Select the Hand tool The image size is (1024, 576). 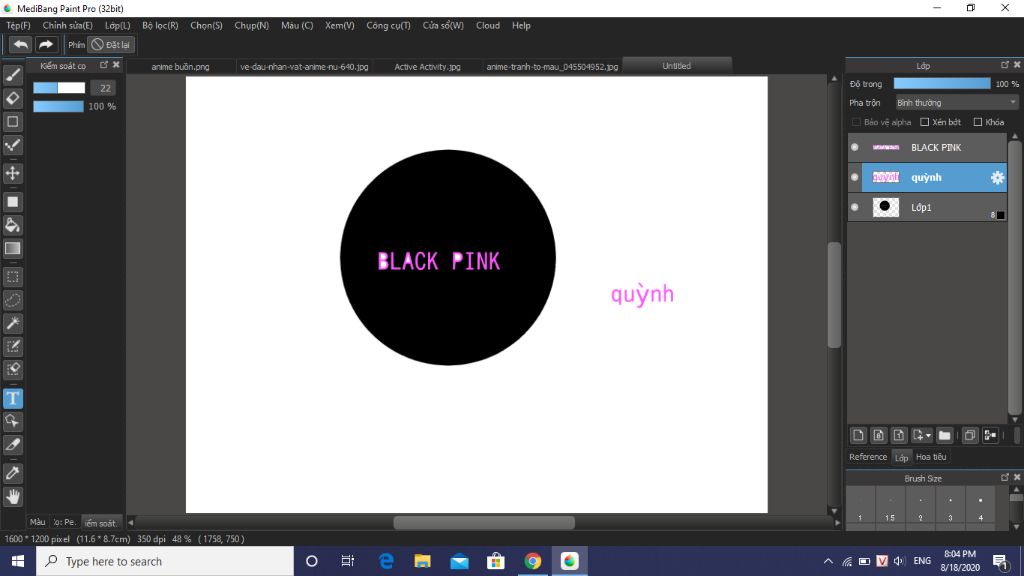(12, 497)
